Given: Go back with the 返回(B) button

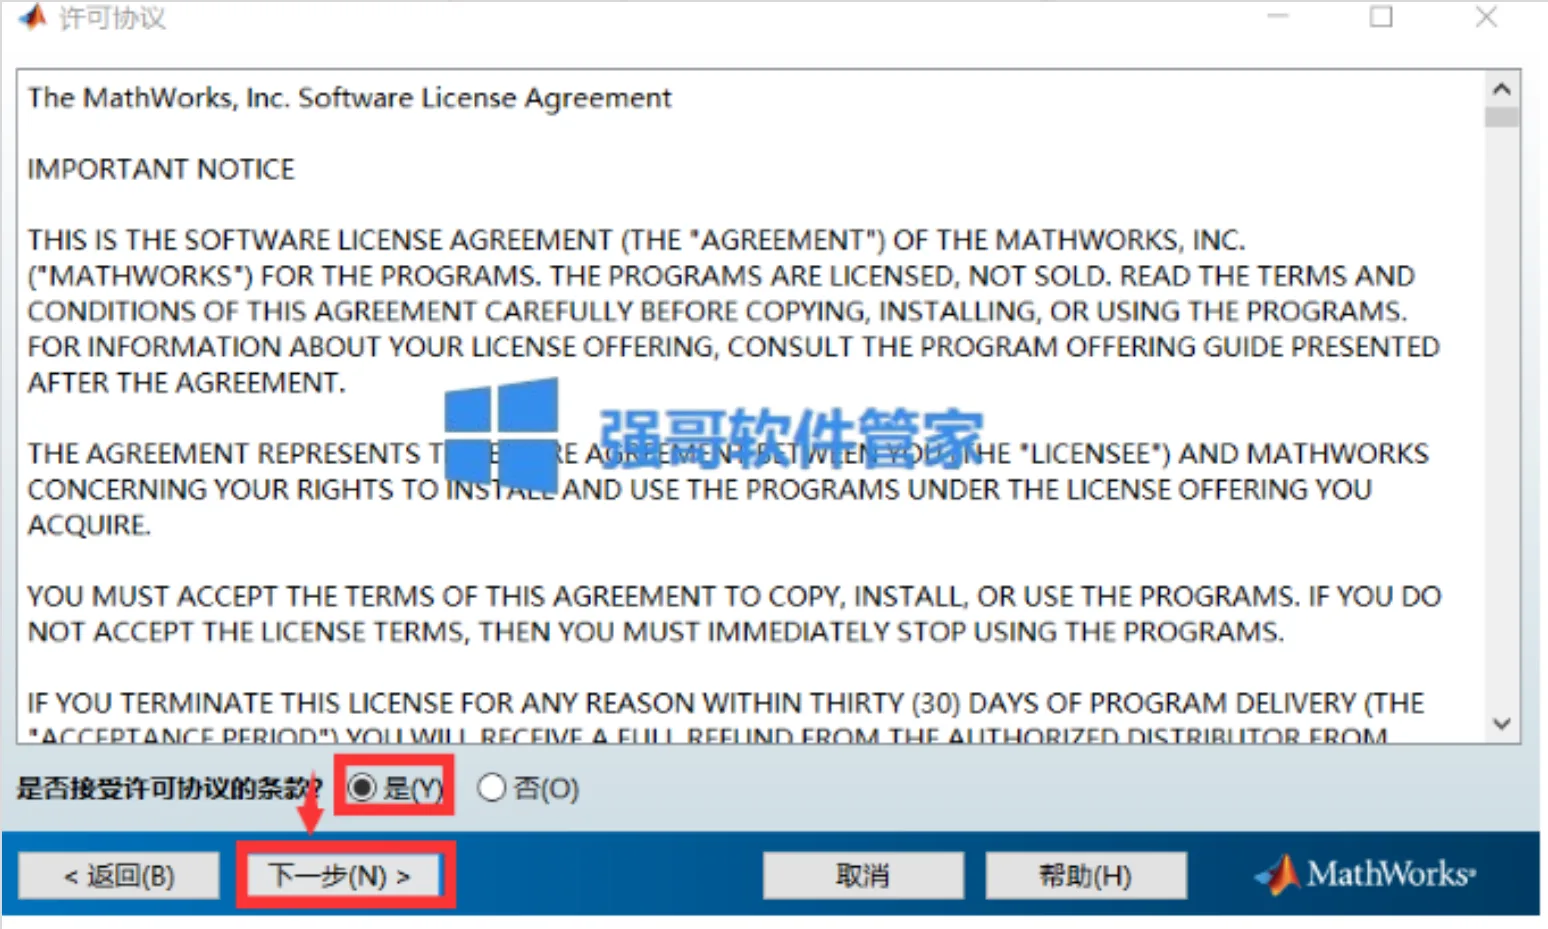Looking at the screenshot, I should pyautogui.click(x=119, y=876).
